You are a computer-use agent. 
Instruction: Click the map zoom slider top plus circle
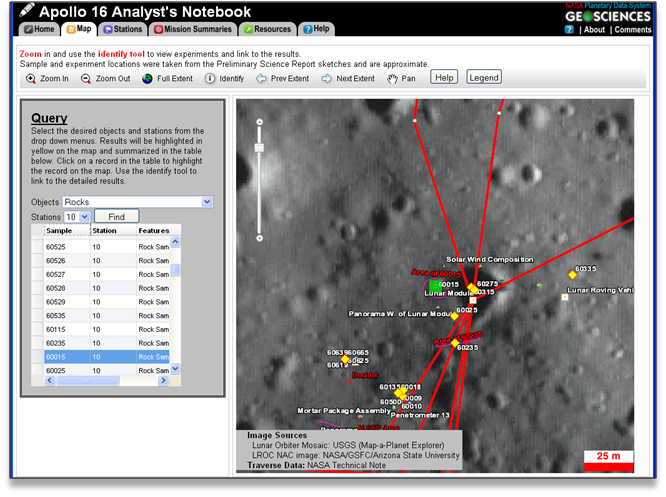[x=260, y=122]
